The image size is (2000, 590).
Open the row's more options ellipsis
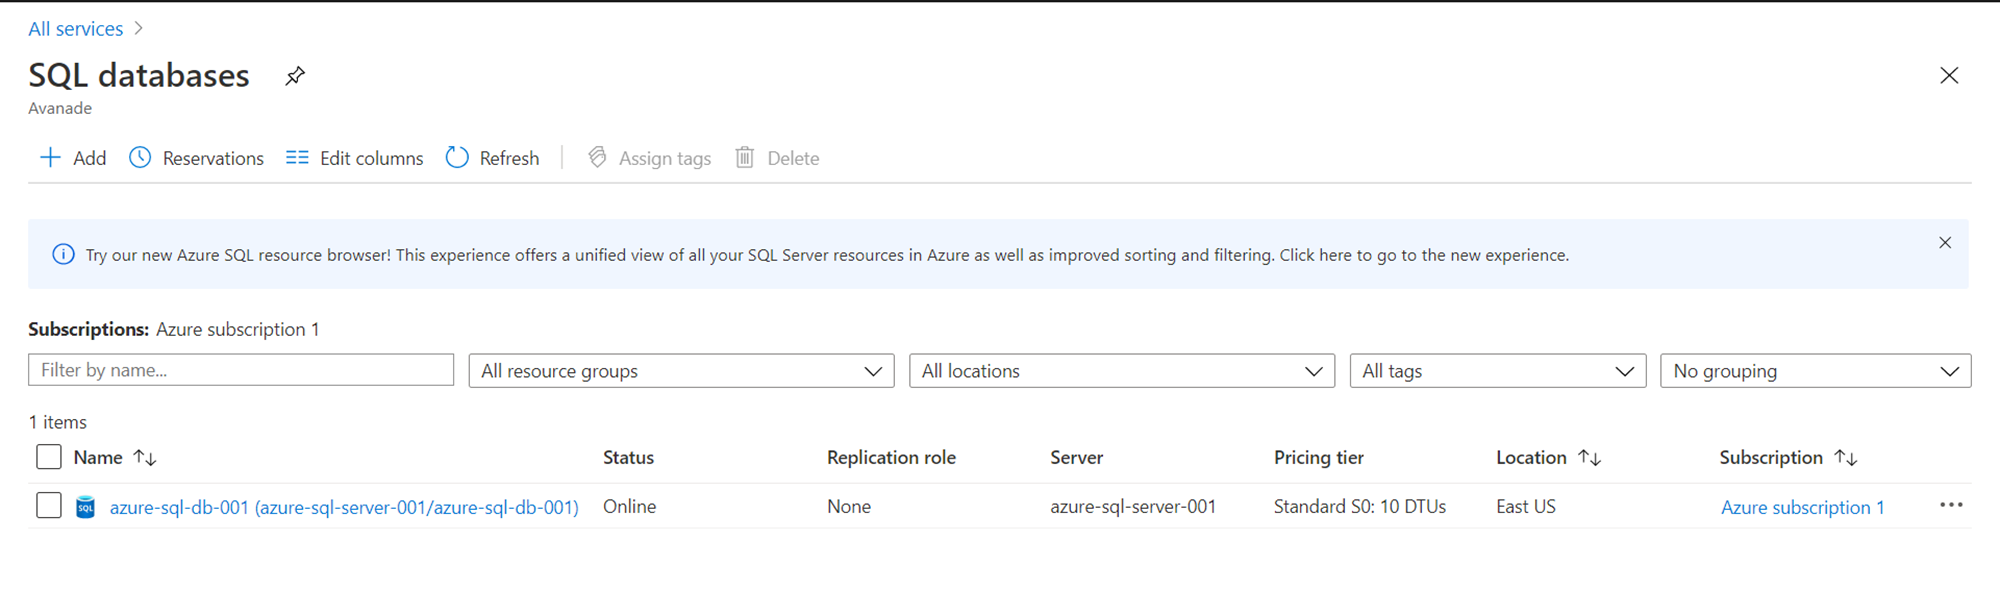tap(1951, 506)
